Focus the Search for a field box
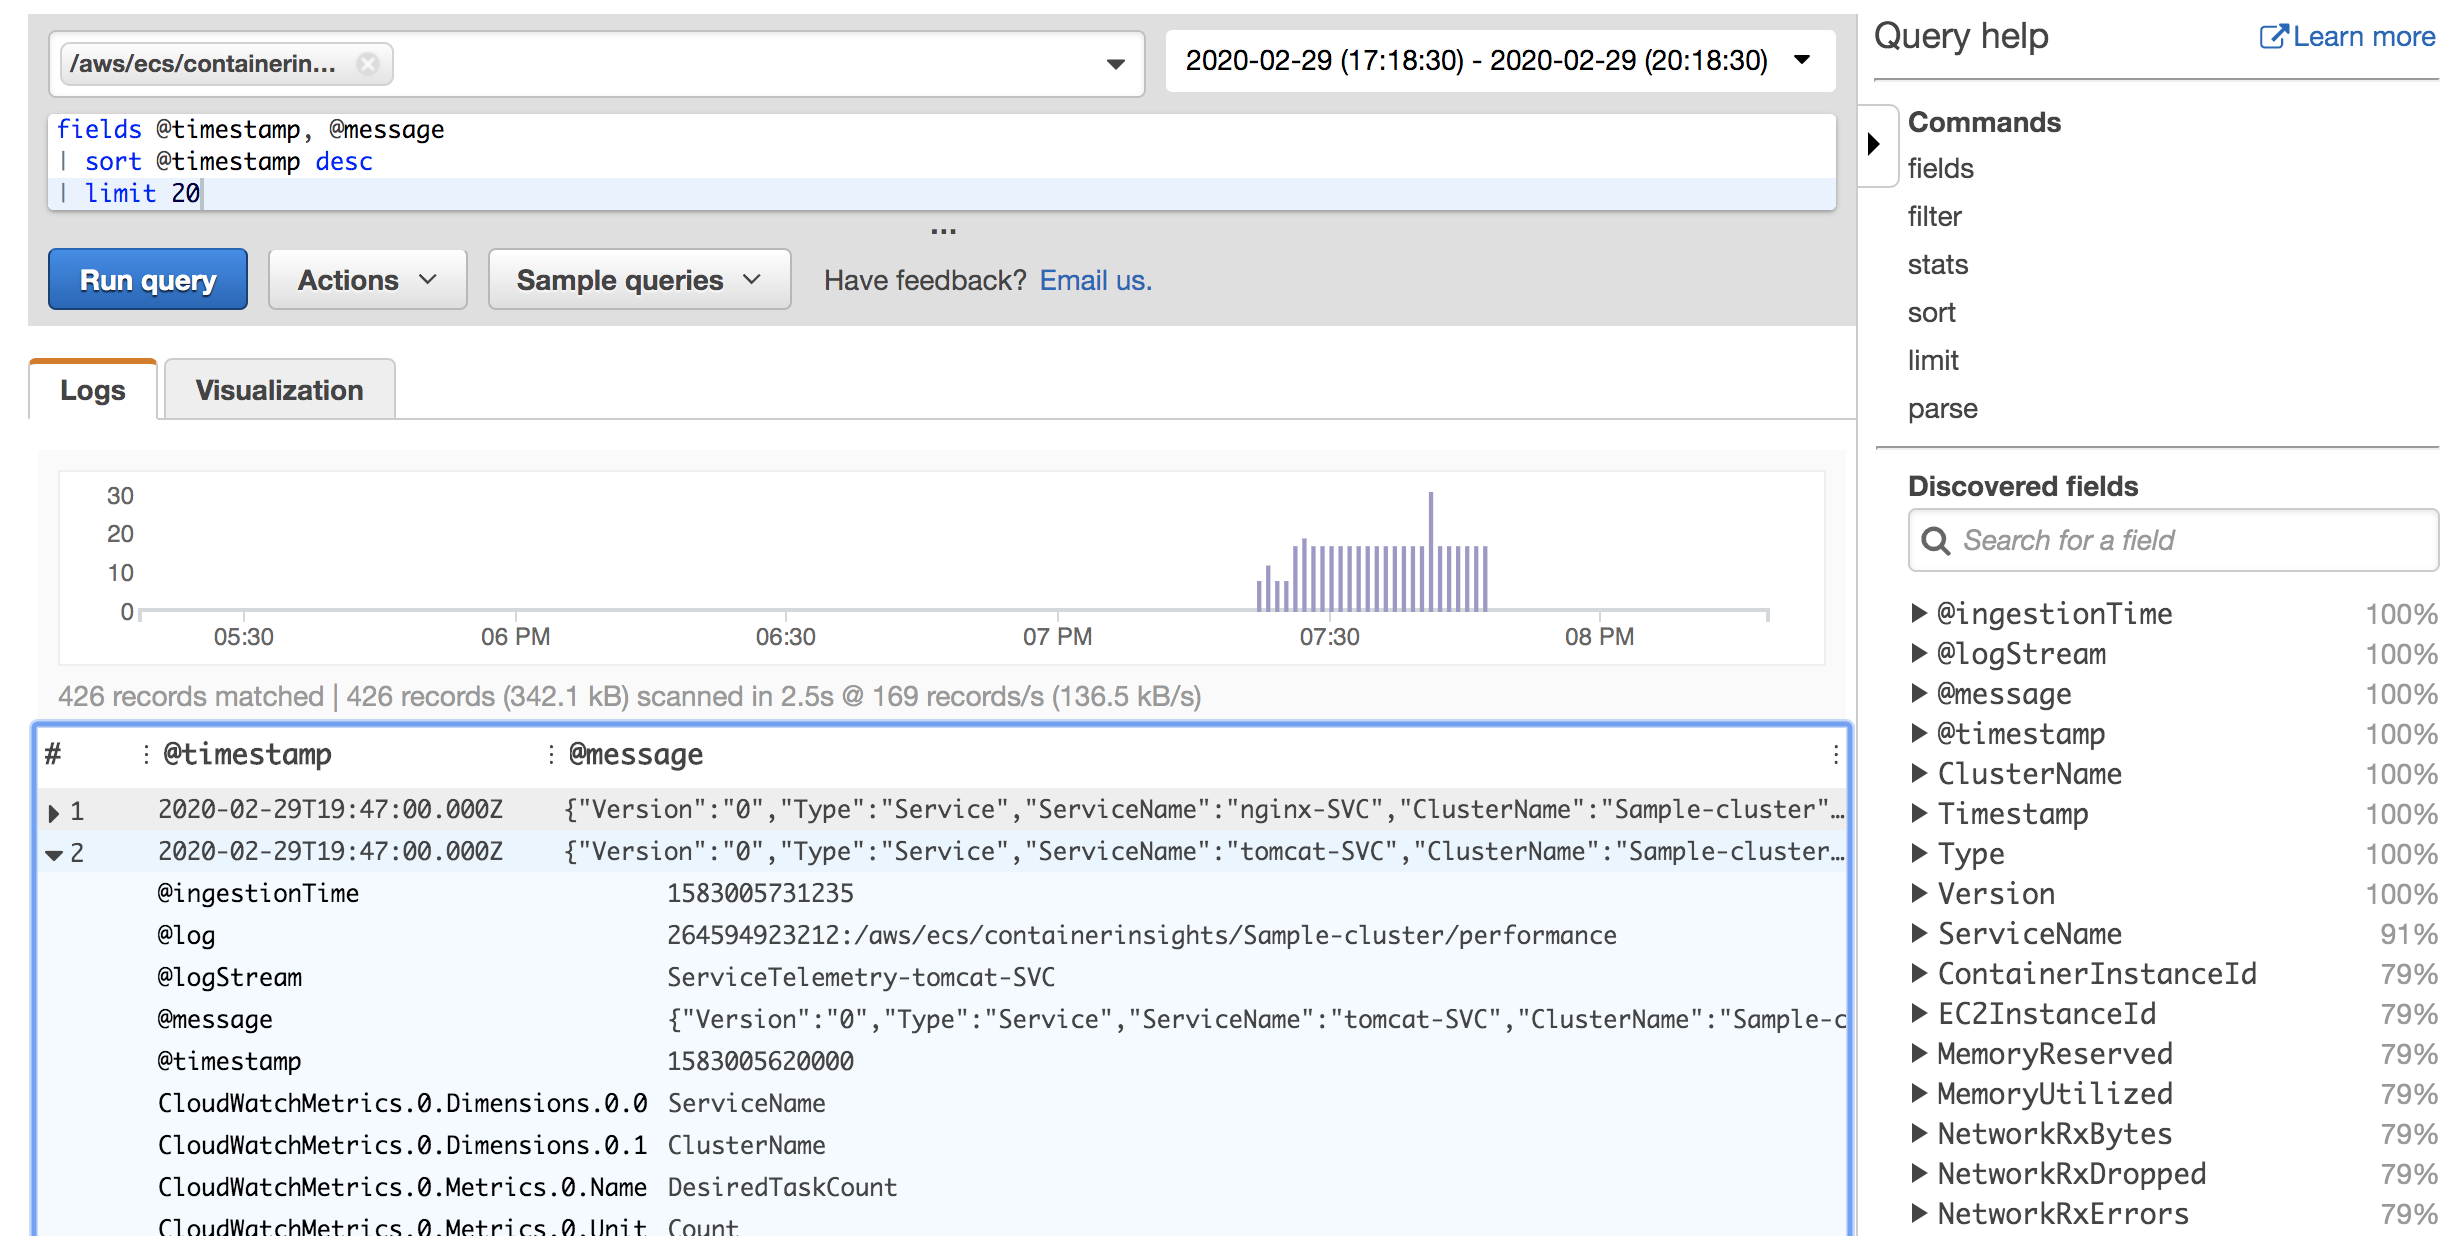 [2180, 541]
